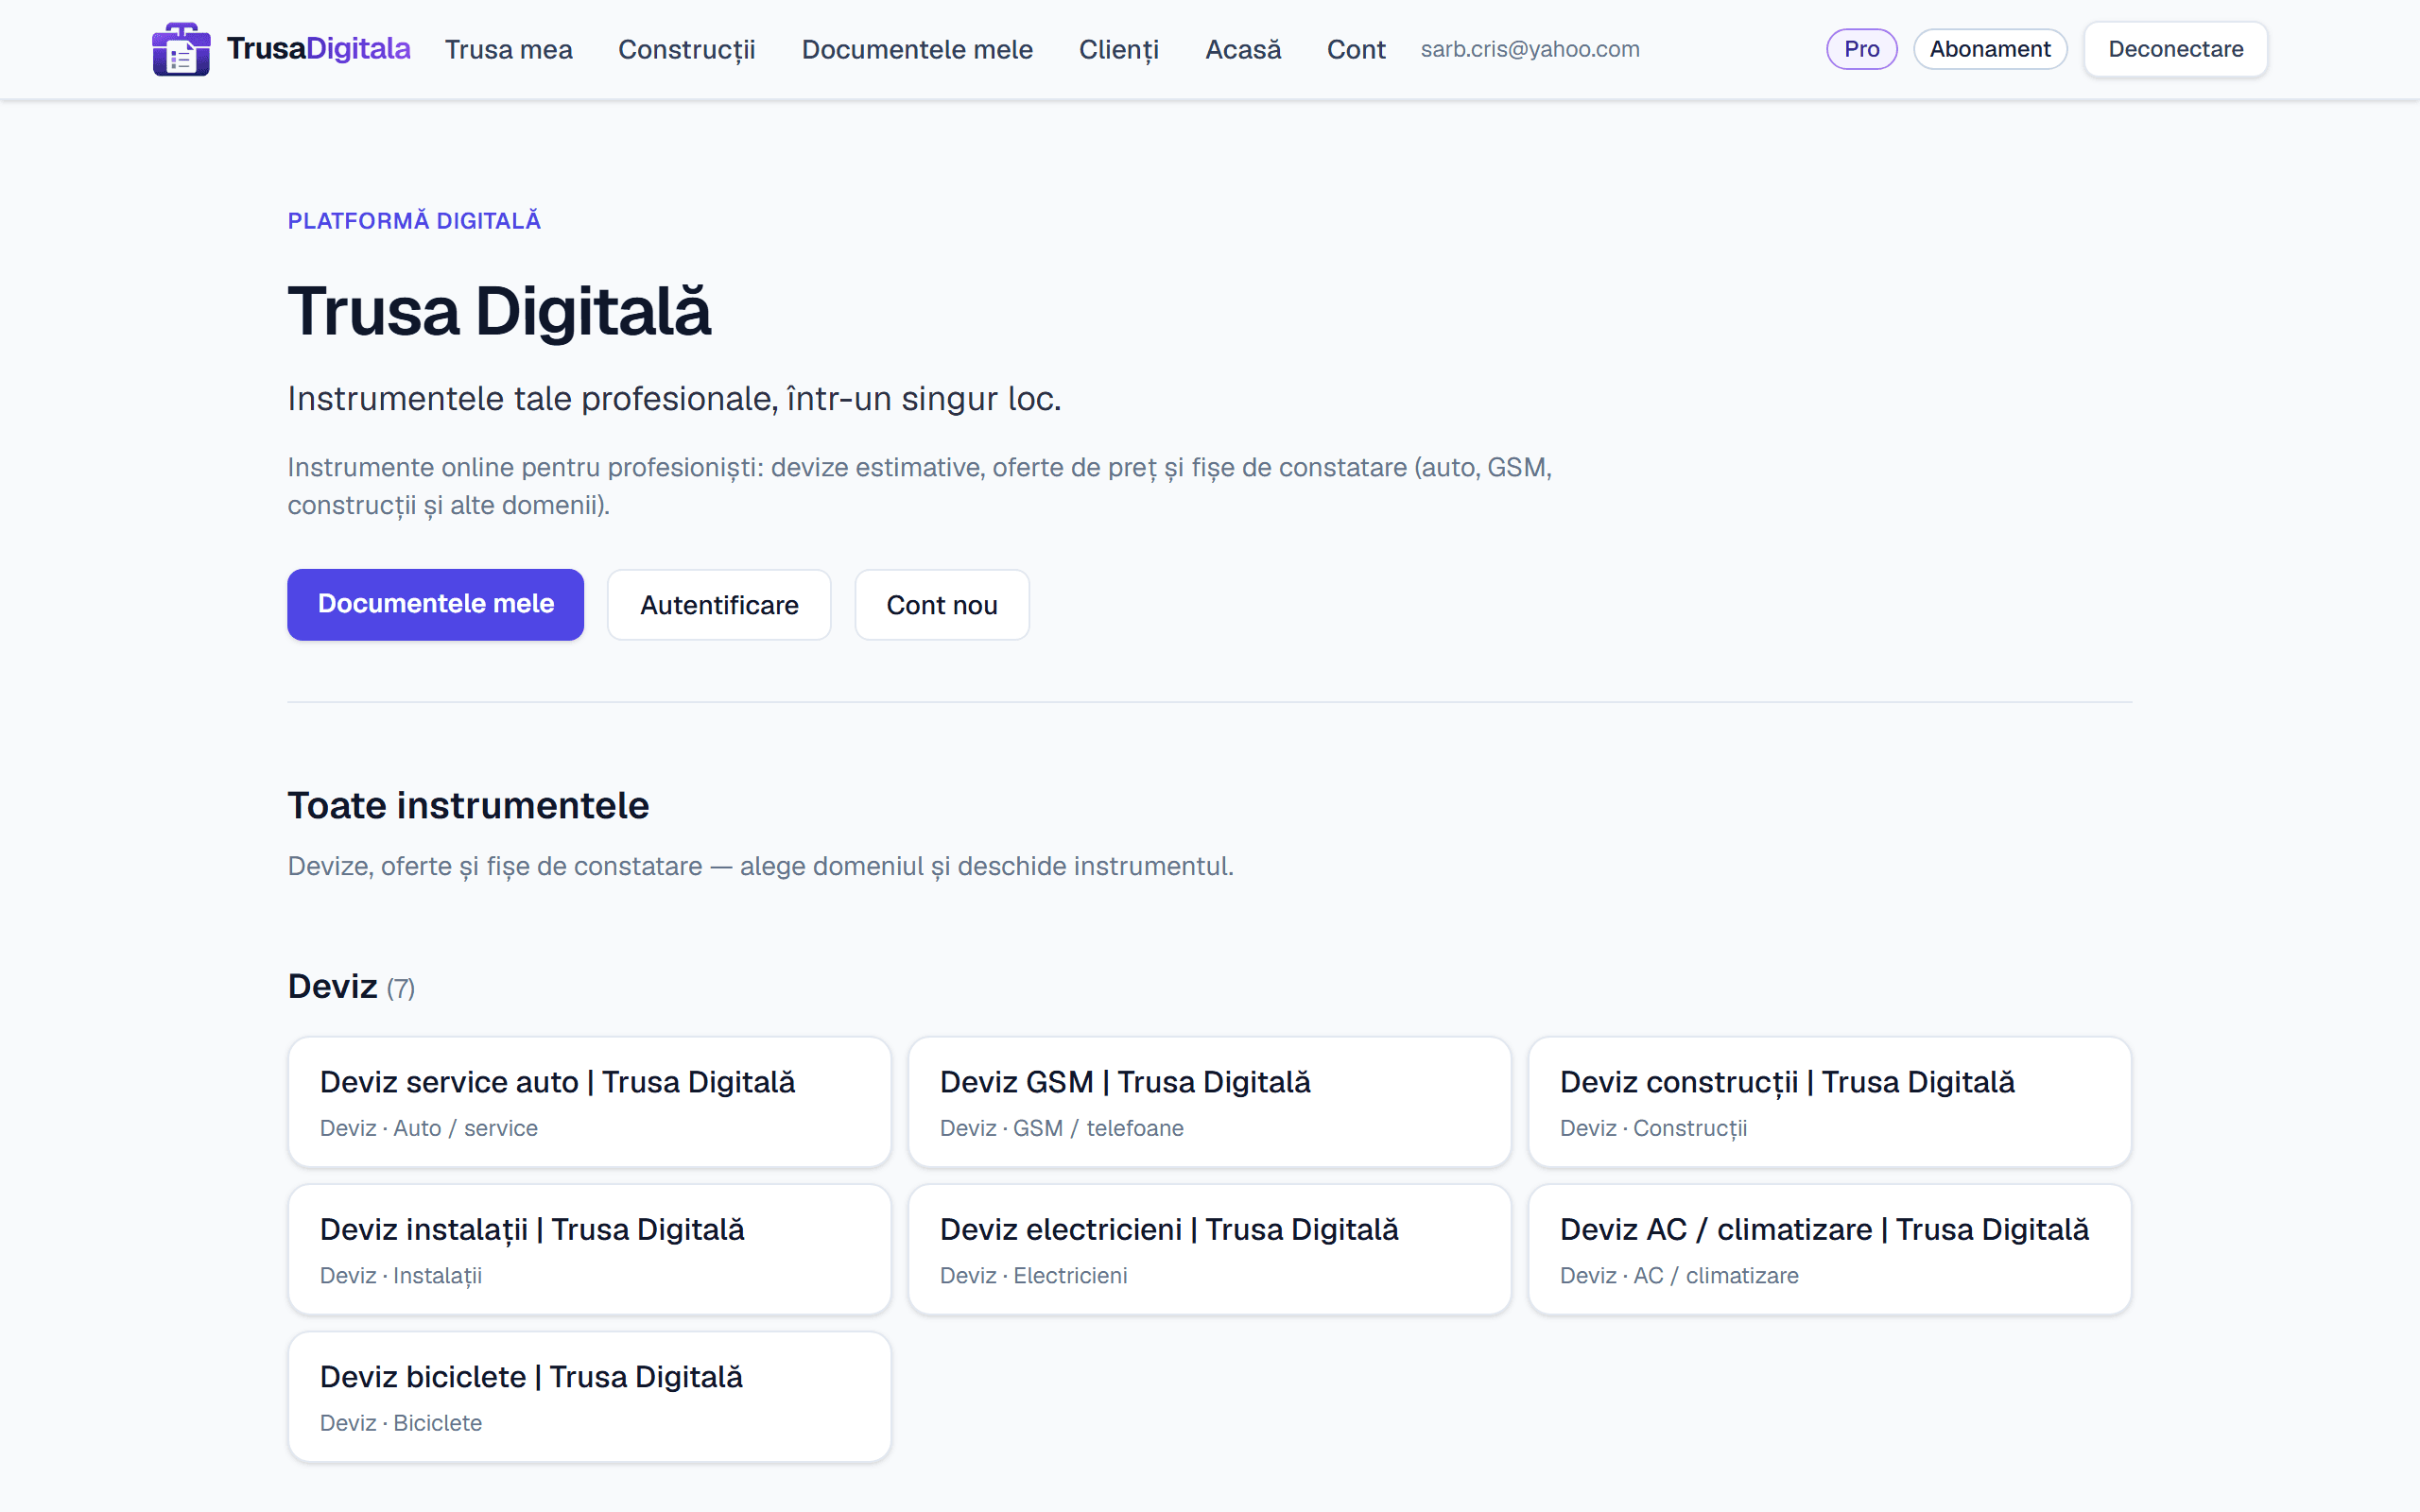Click the PLATFORMĂ DIGITALĂ label text

(x=414, y=221)
